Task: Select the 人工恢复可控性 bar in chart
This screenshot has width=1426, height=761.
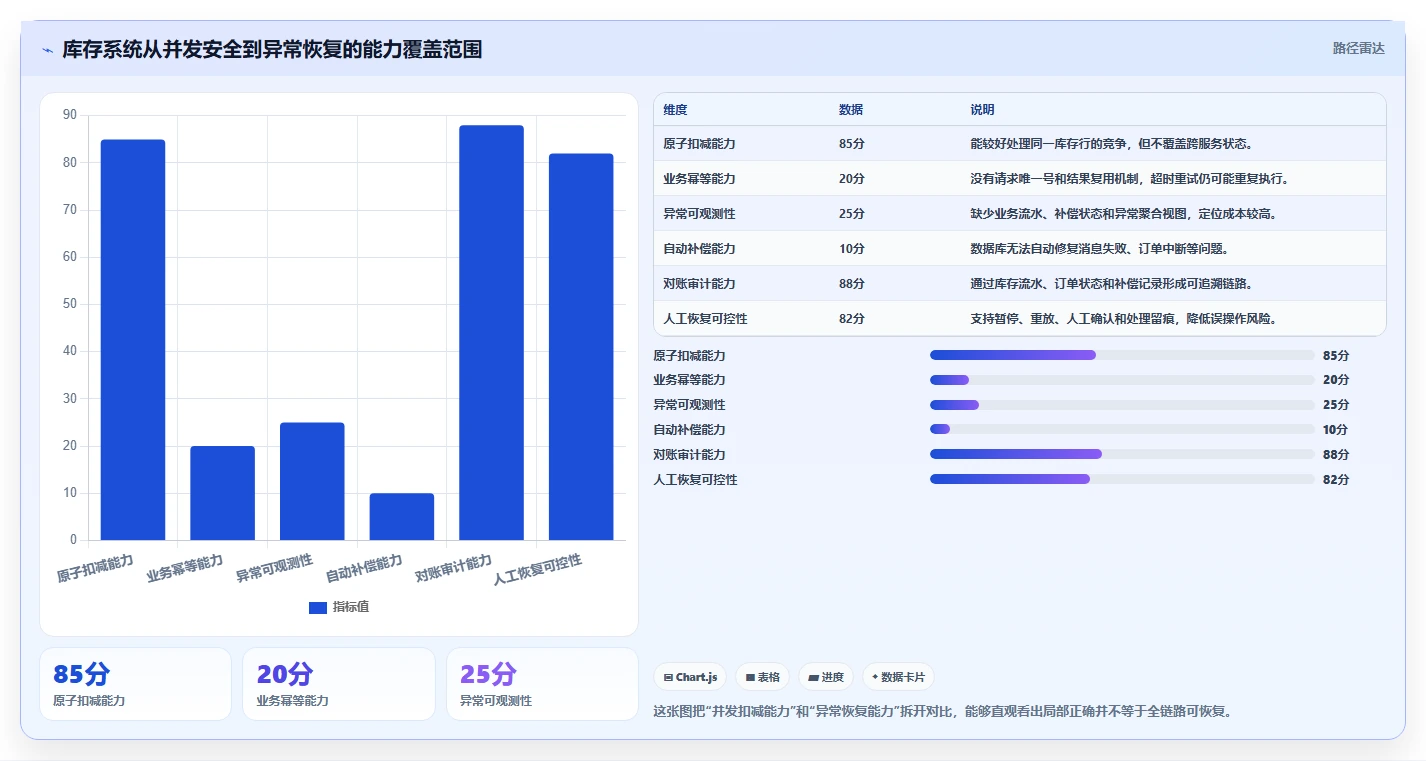Action: pyautogui.click(x=581, y=347)
